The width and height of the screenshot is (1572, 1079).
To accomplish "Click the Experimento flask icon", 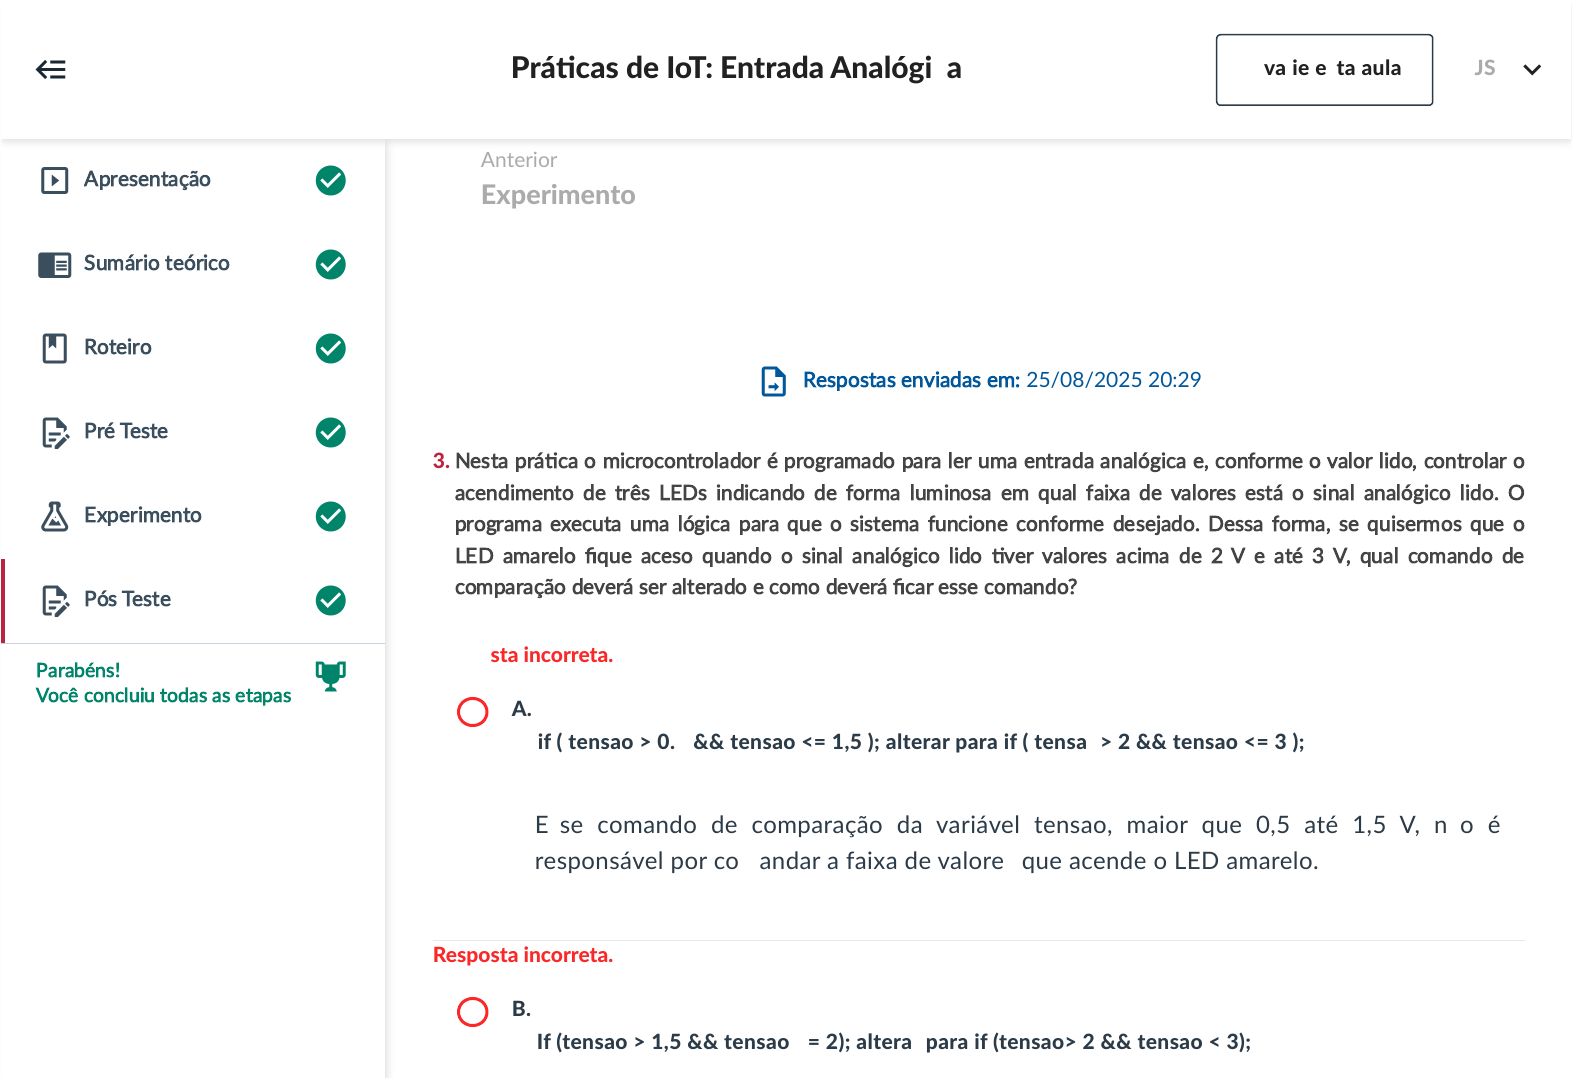I will pyautogui.click(x=54, y=516).
